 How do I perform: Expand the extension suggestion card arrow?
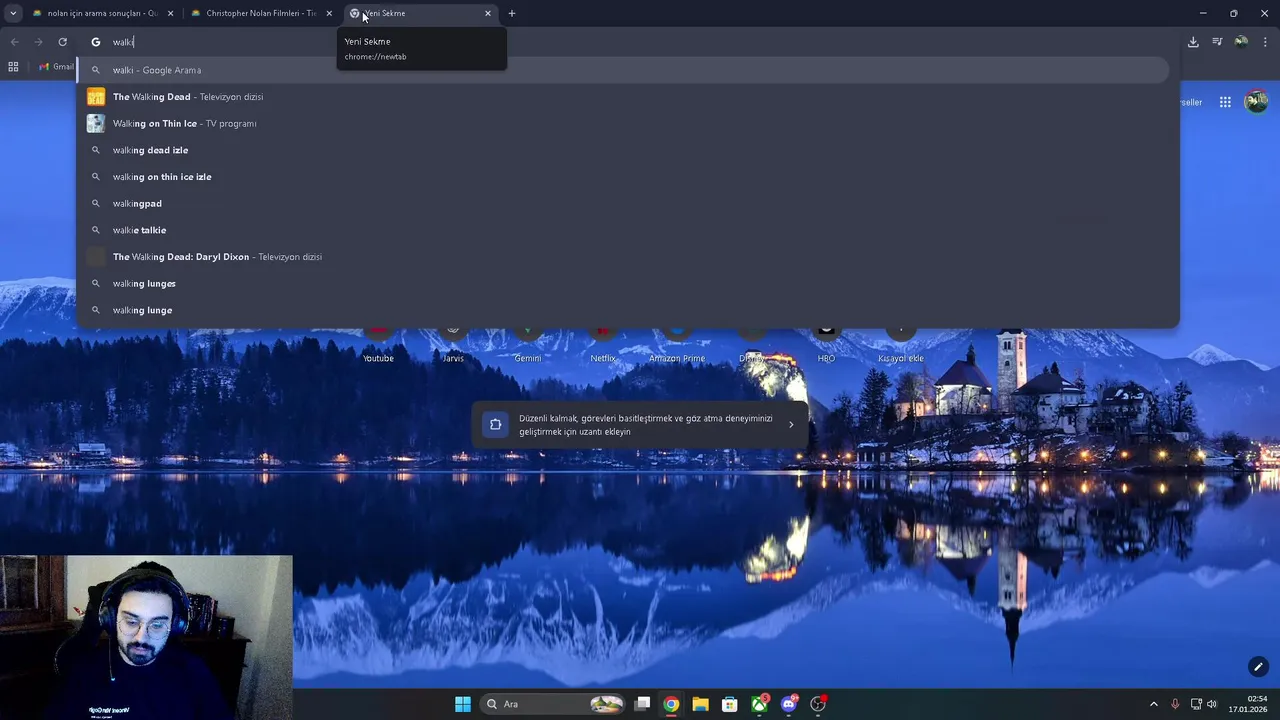(791, 425)
